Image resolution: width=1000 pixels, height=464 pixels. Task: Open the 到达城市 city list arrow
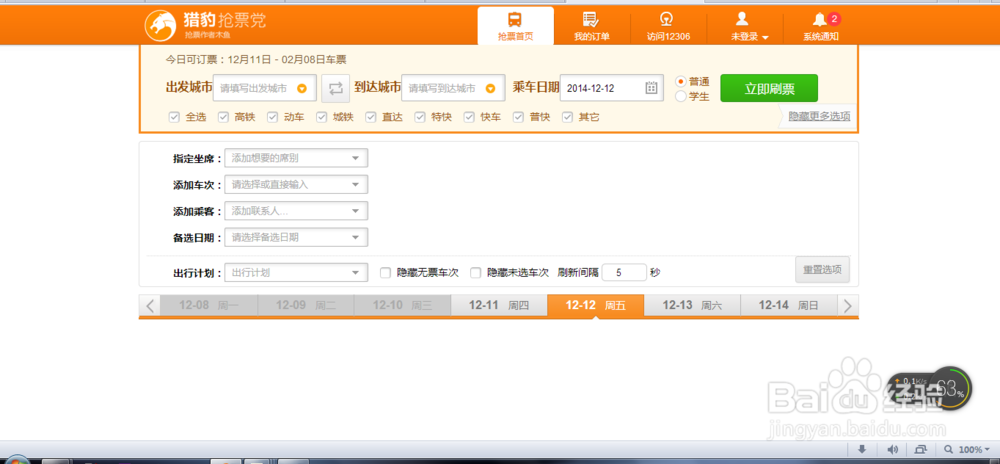(x=490, y=89)
